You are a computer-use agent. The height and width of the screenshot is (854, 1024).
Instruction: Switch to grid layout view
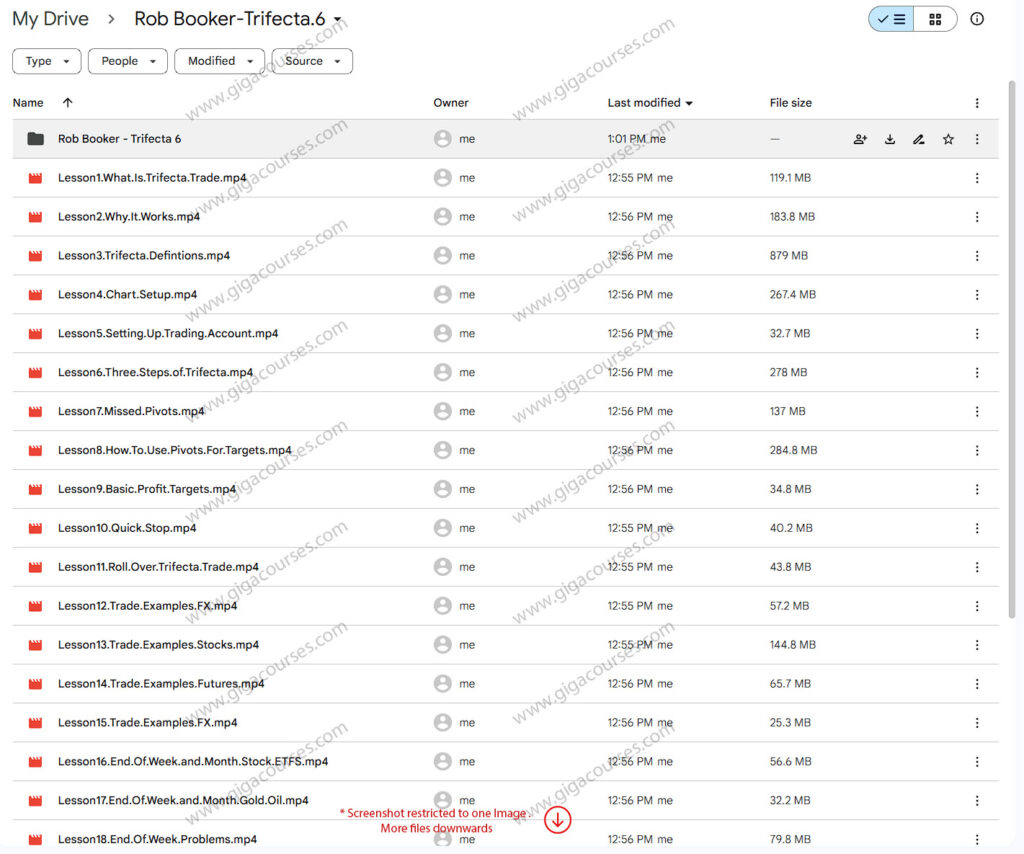935,19
